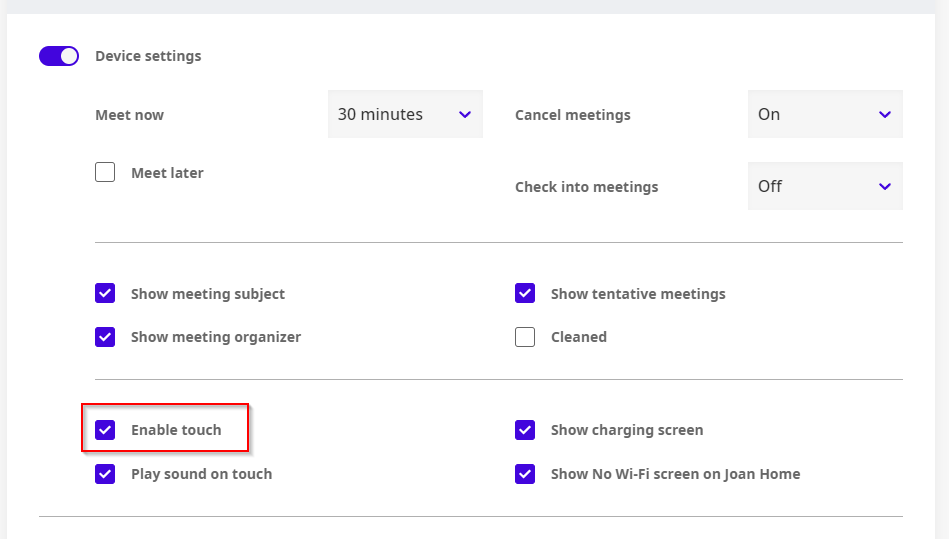The image size is (949, 539).
Task: Open the Check into meetings dropdown
Action: [x=825, y=186]
